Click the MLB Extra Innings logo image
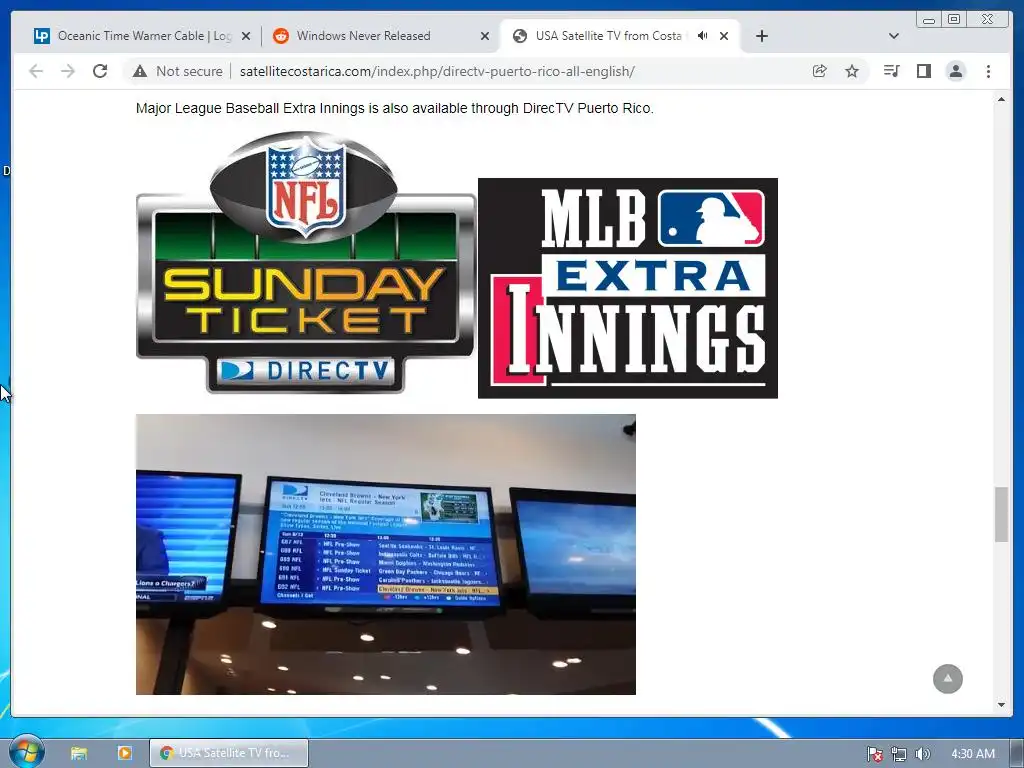 coord(628,288)
